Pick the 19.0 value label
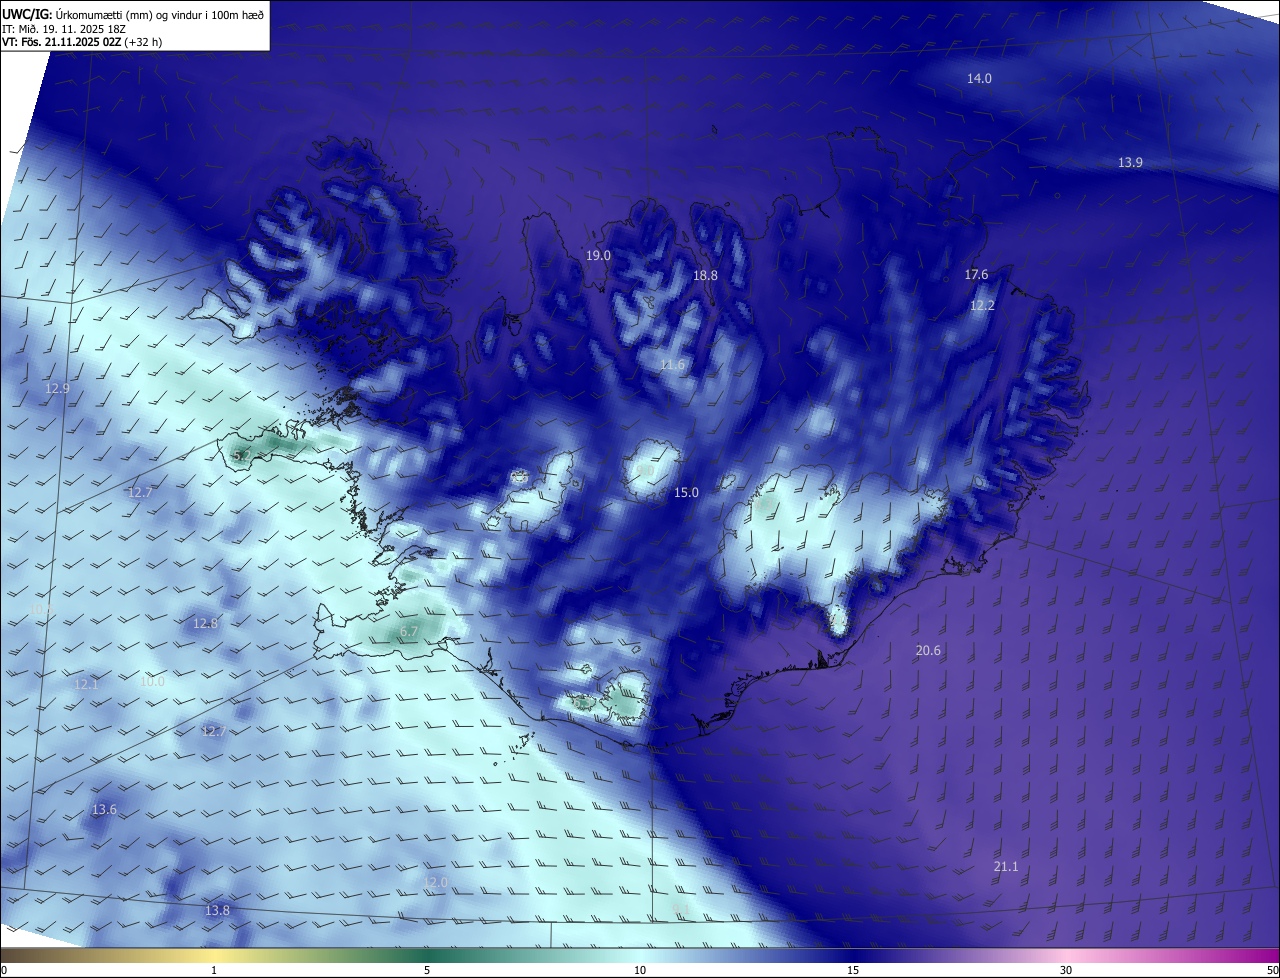 (x=598, y=256)
